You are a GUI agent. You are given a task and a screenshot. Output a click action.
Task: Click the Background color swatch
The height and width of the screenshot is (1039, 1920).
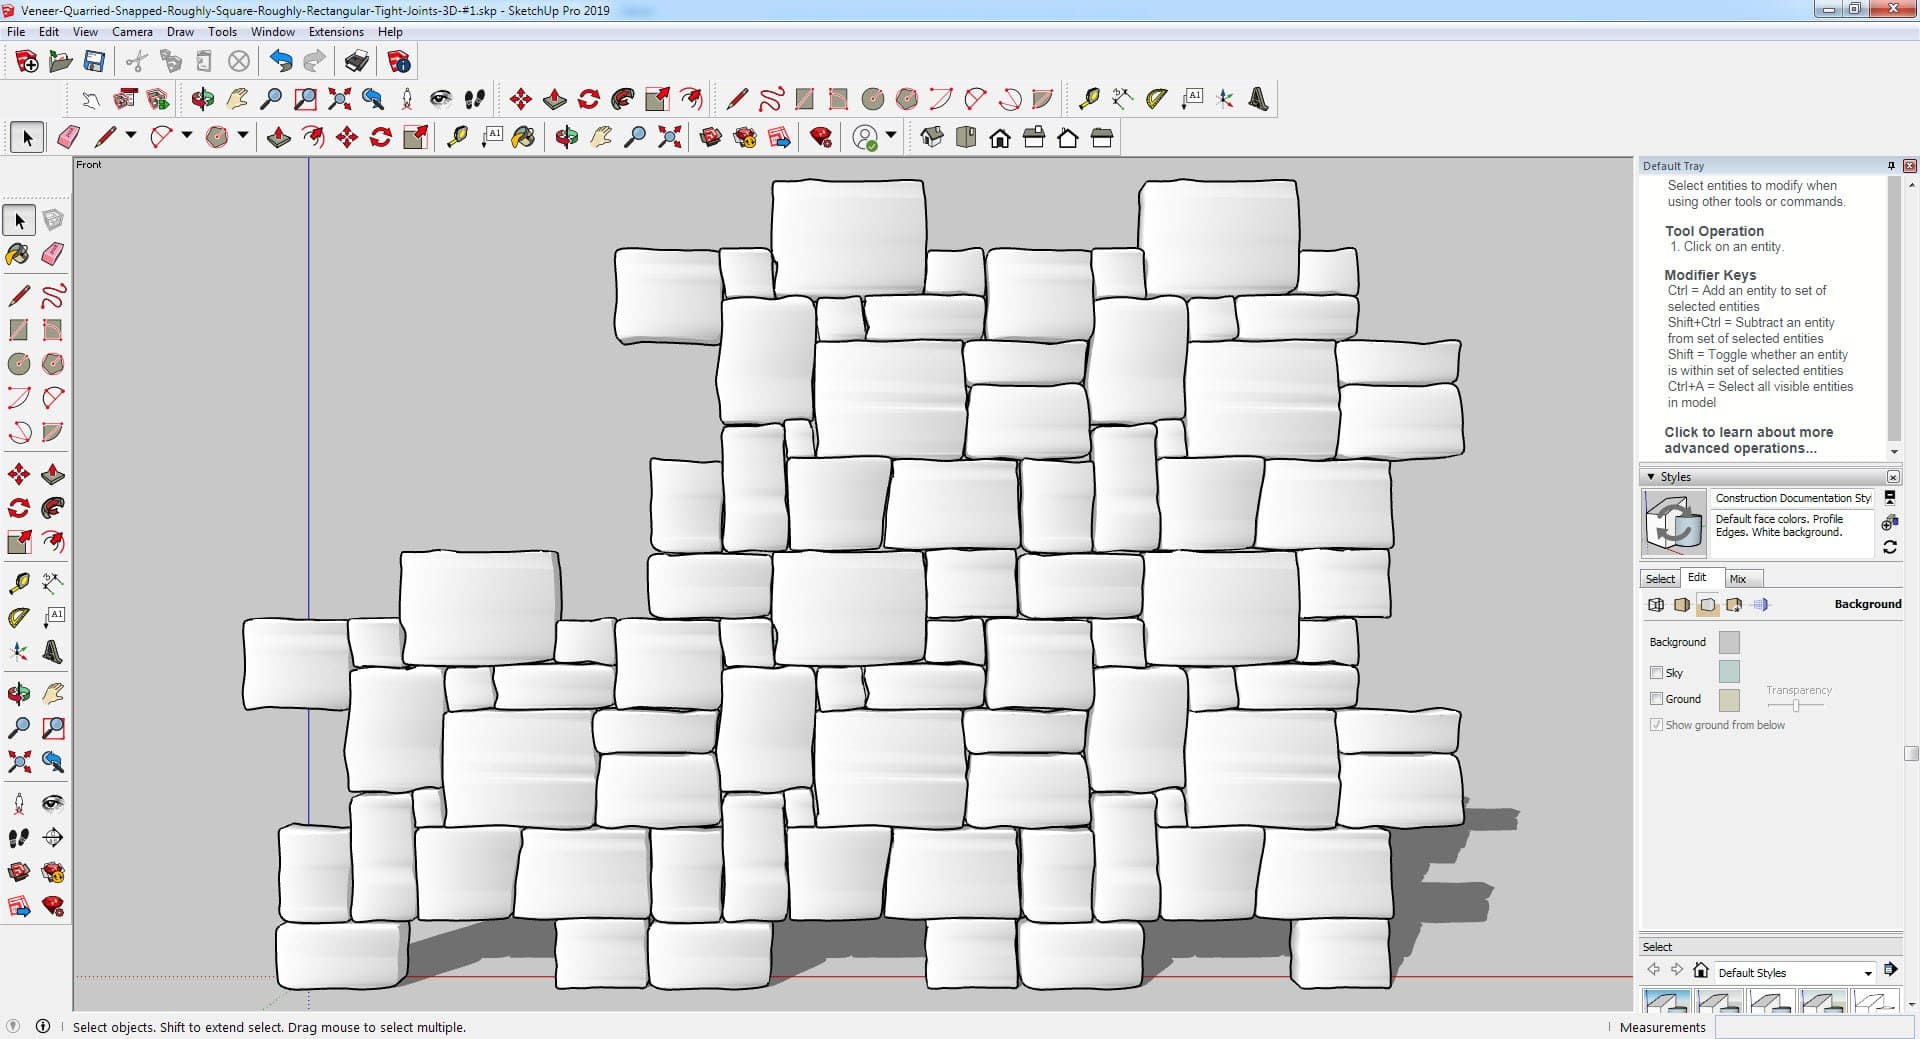point(1729,642)
